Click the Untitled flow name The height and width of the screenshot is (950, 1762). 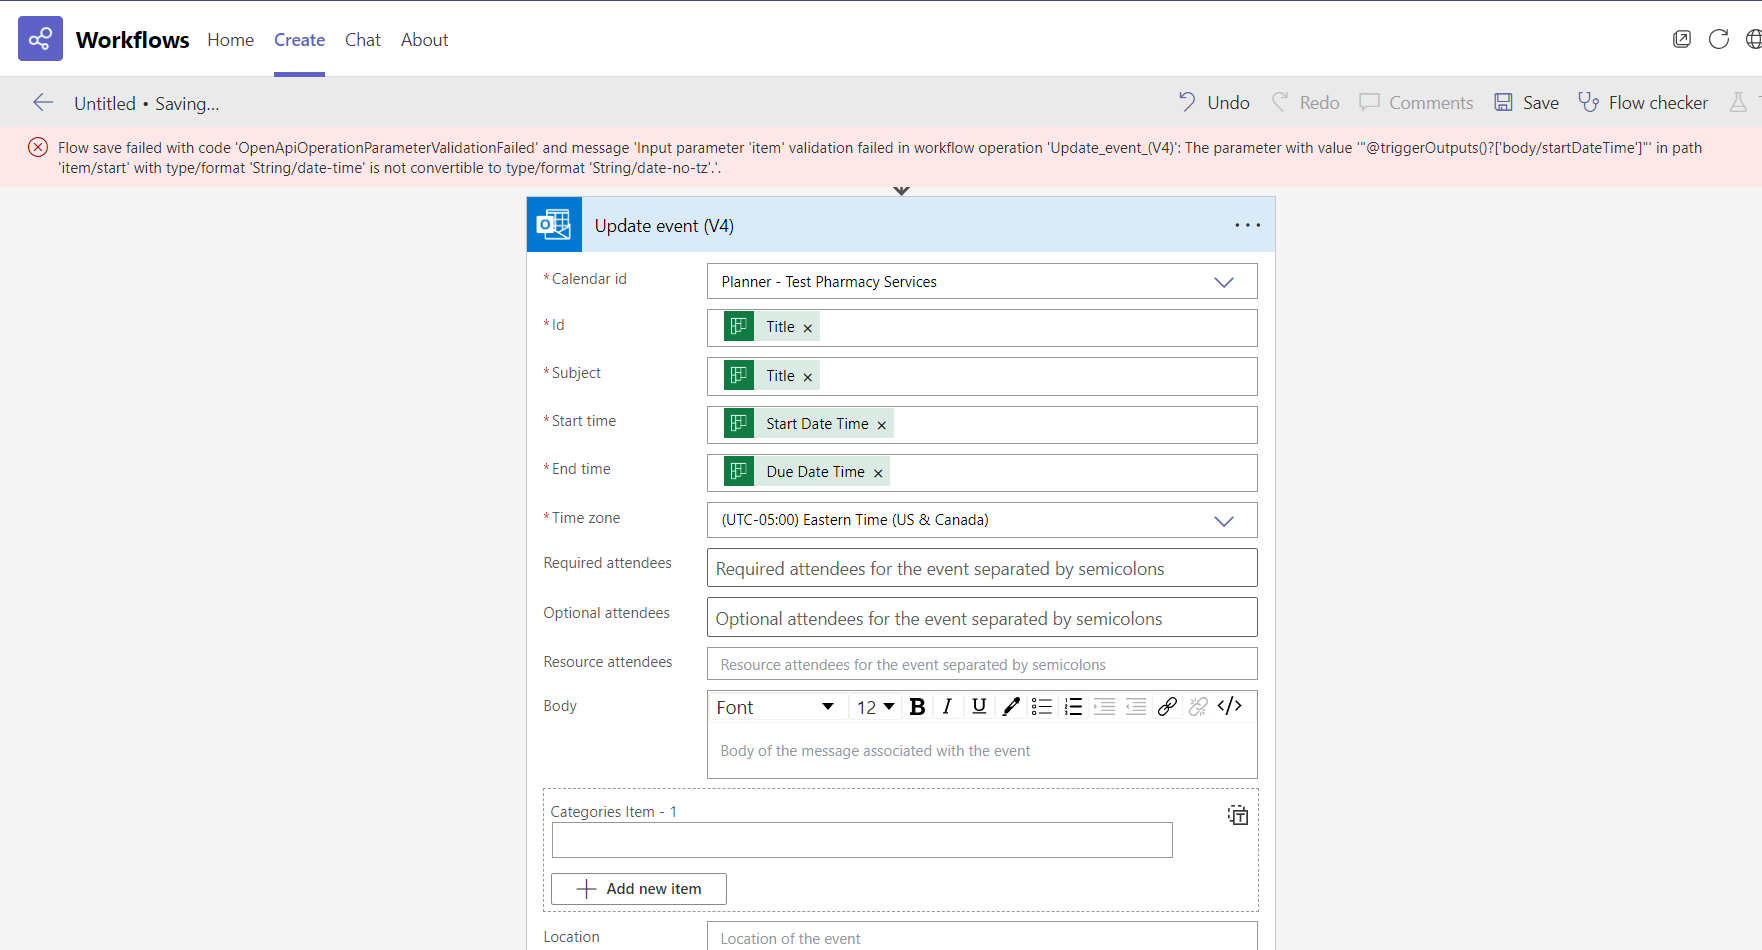click(105, 103)
